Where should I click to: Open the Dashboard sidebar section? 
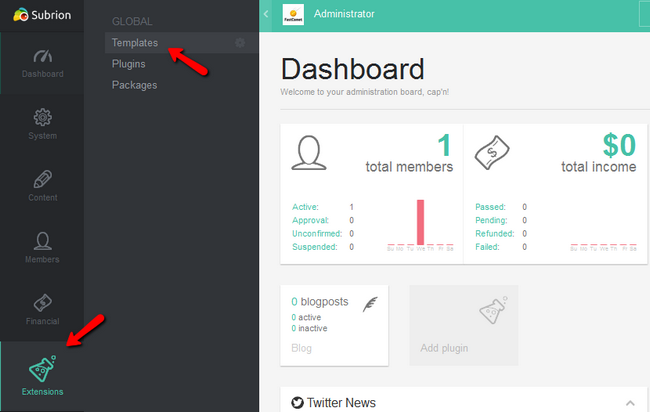(x=42, y=62)
